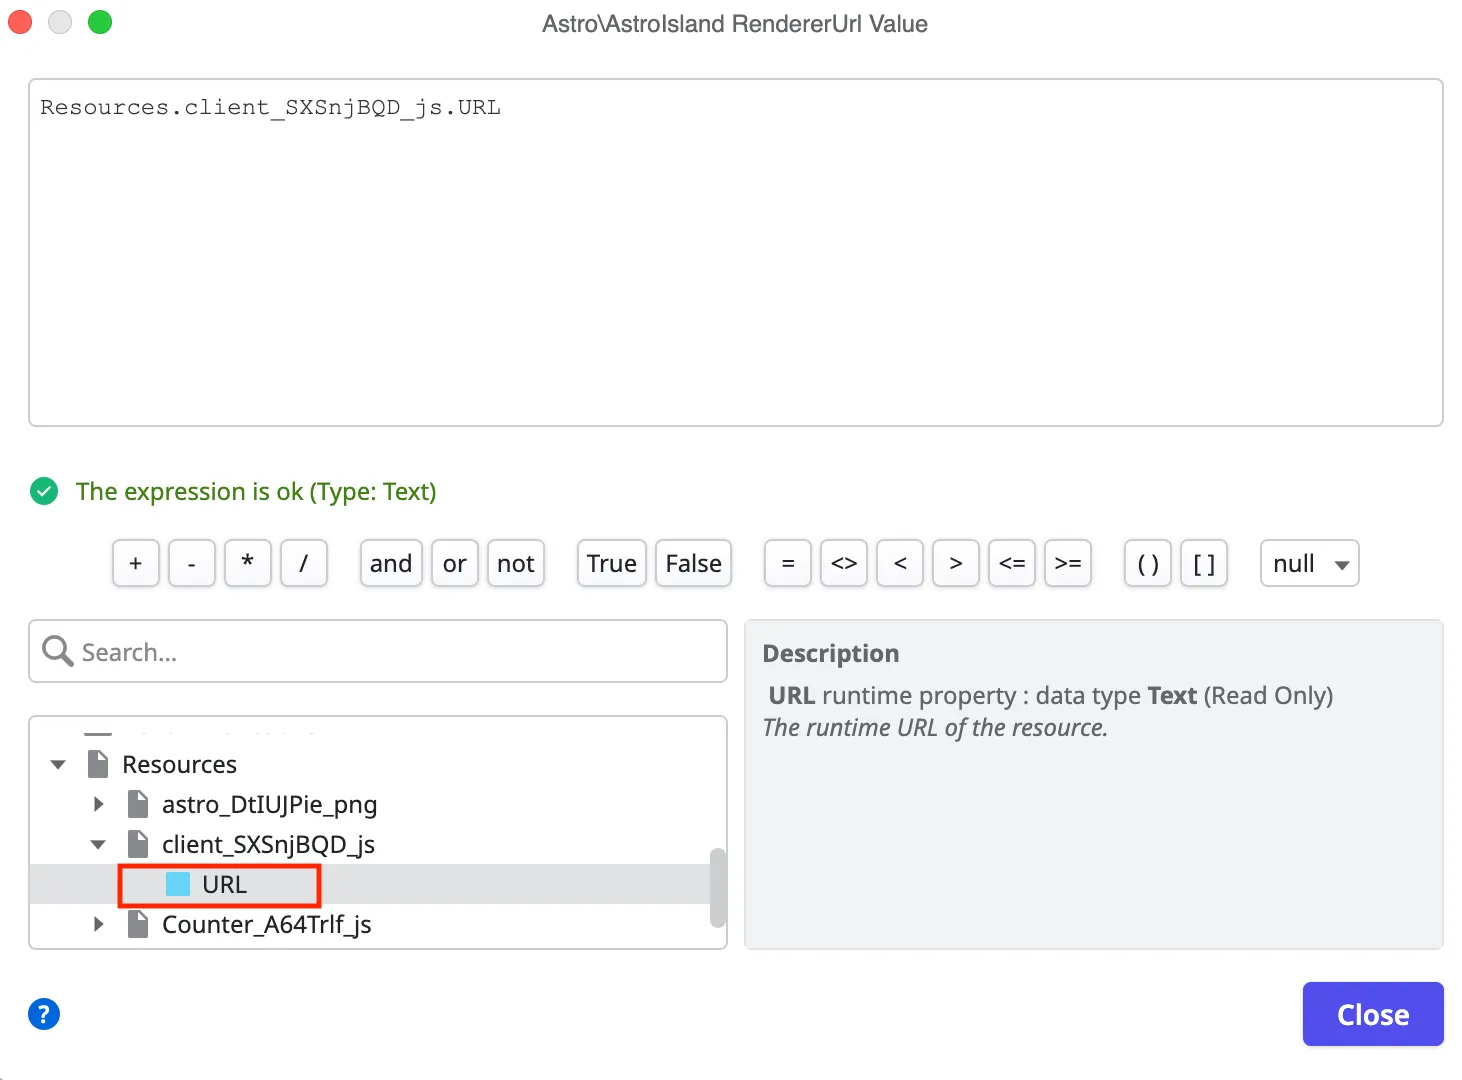Collapse the Resources tree node
The width and height of the screenshot is (1462, 1080).
click(x=57, y=763)
